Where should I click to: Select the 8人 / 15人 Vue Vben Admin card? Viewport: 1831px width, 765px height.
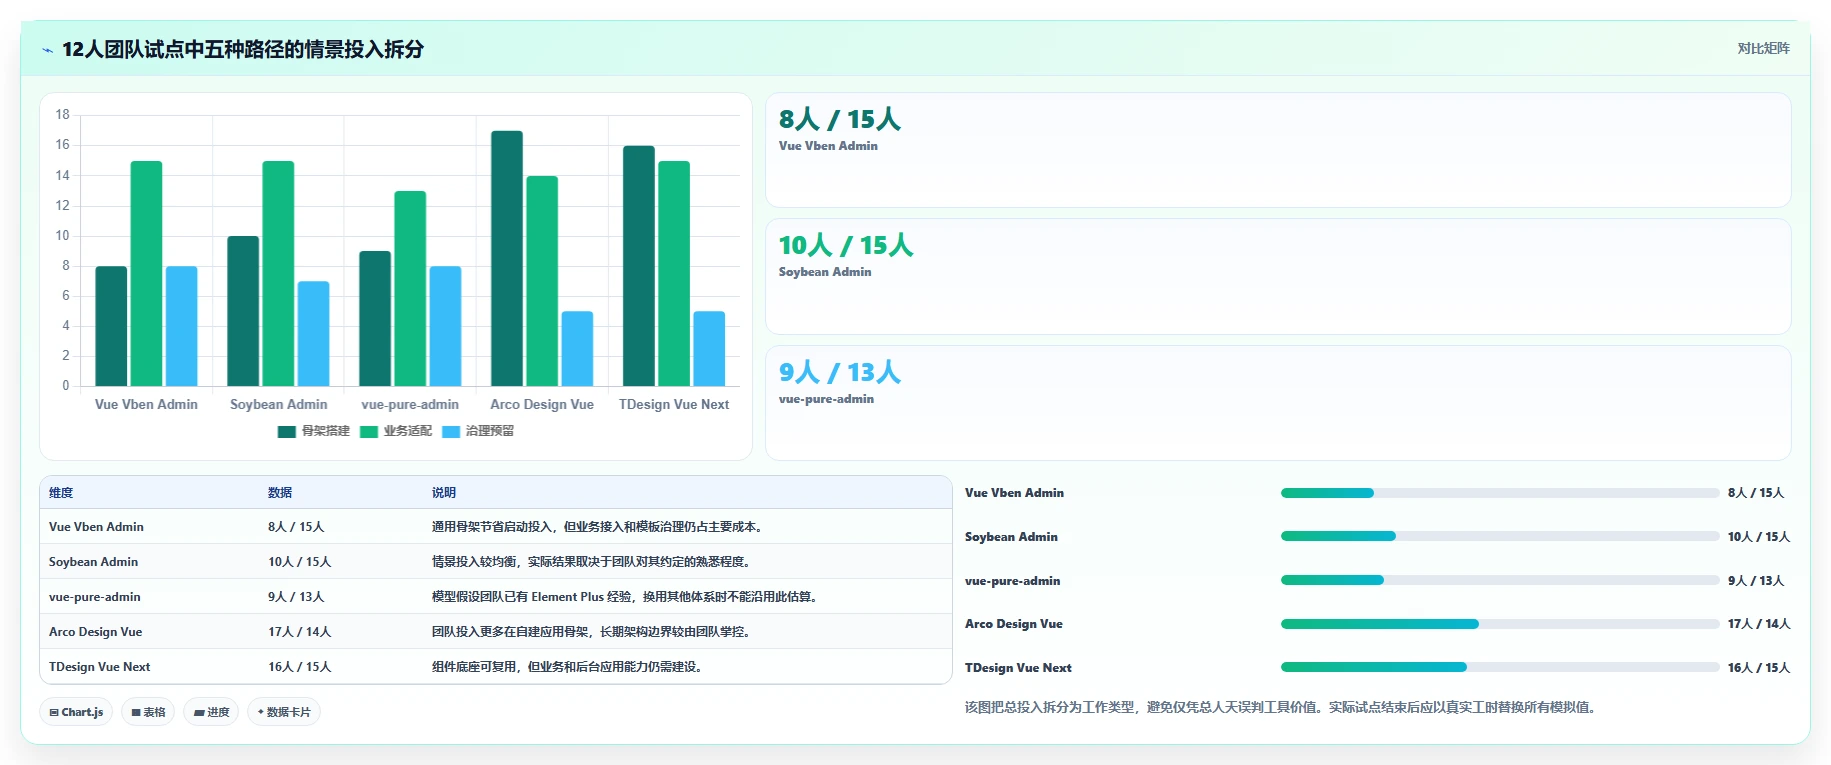(1278, 150)
